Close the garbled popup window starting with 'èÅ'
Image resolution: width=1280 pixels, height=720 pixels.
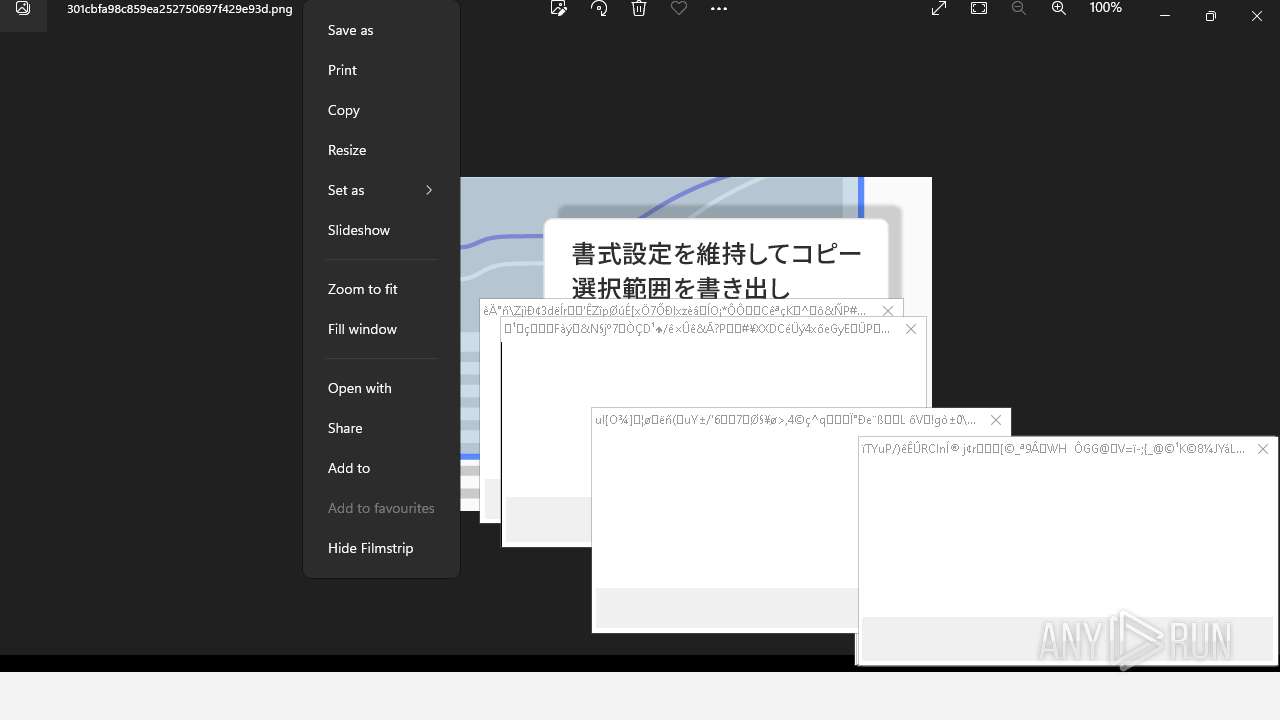pos(887,311)
